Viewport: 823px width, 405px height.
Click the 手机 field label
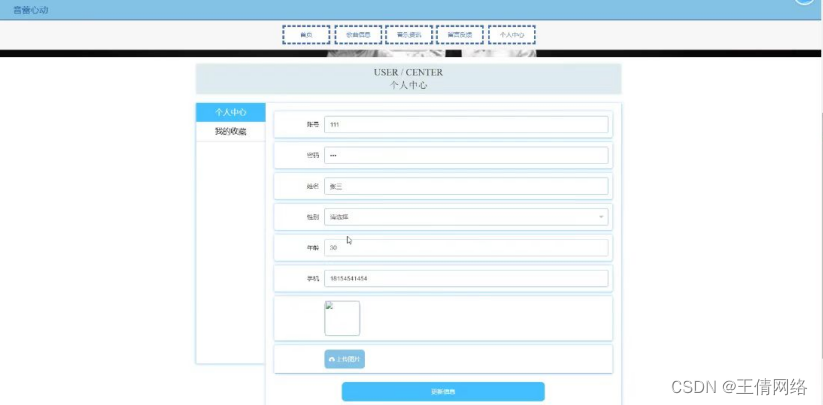(x=313, y=279)
